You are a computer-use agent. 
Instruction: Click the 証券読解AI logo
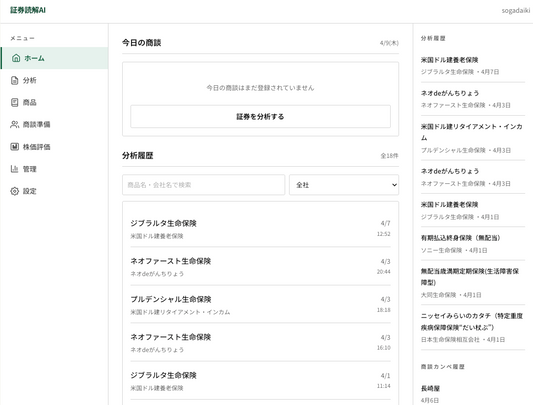pos(28,10)
